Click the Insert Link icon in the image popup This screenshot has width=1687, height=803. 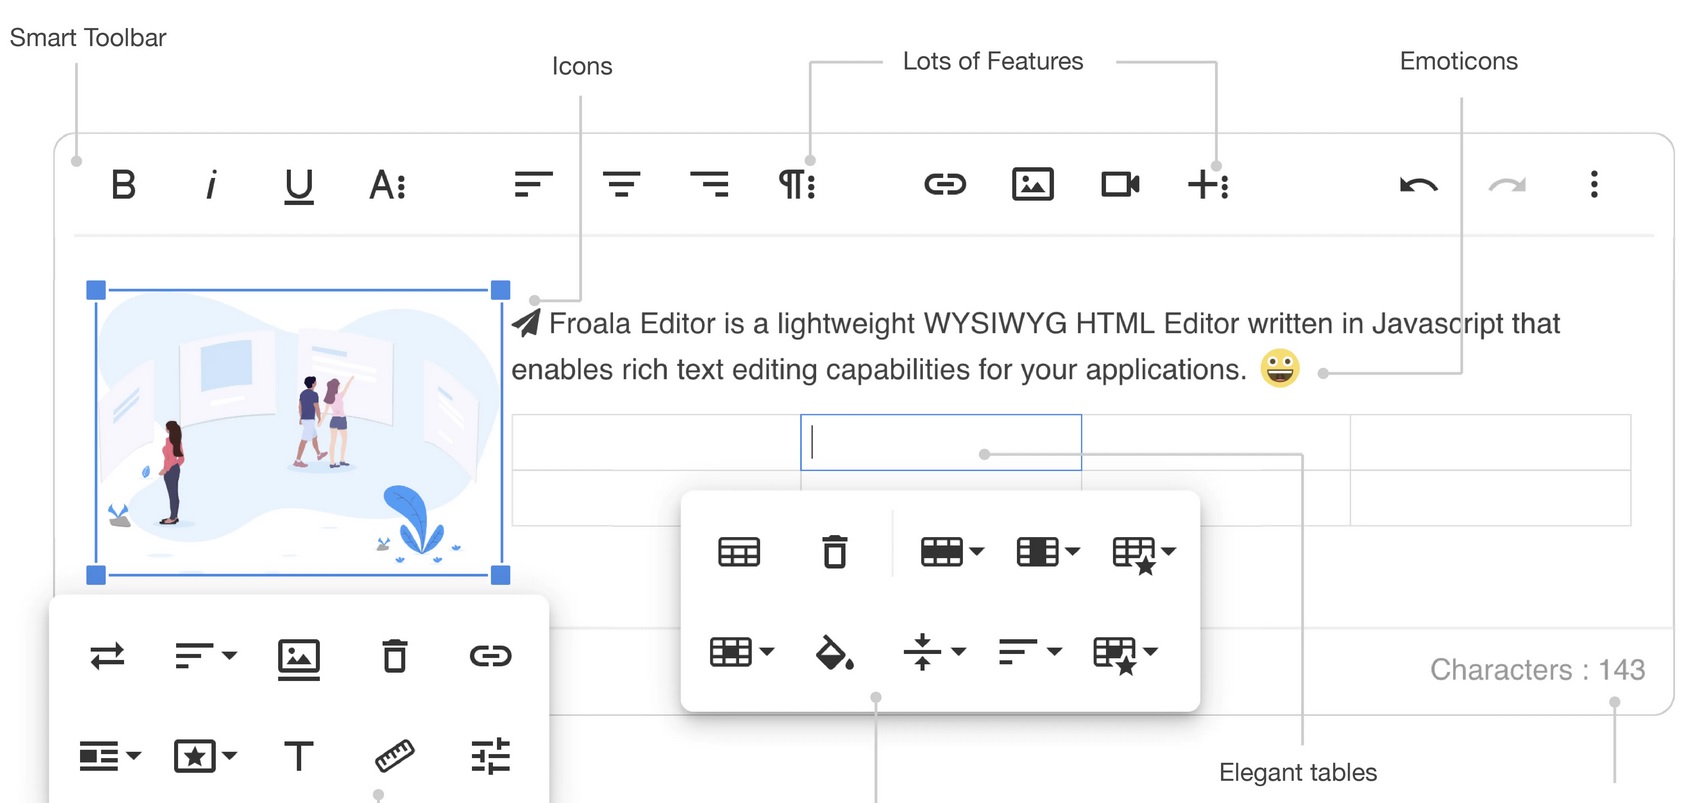coord(490,656)
